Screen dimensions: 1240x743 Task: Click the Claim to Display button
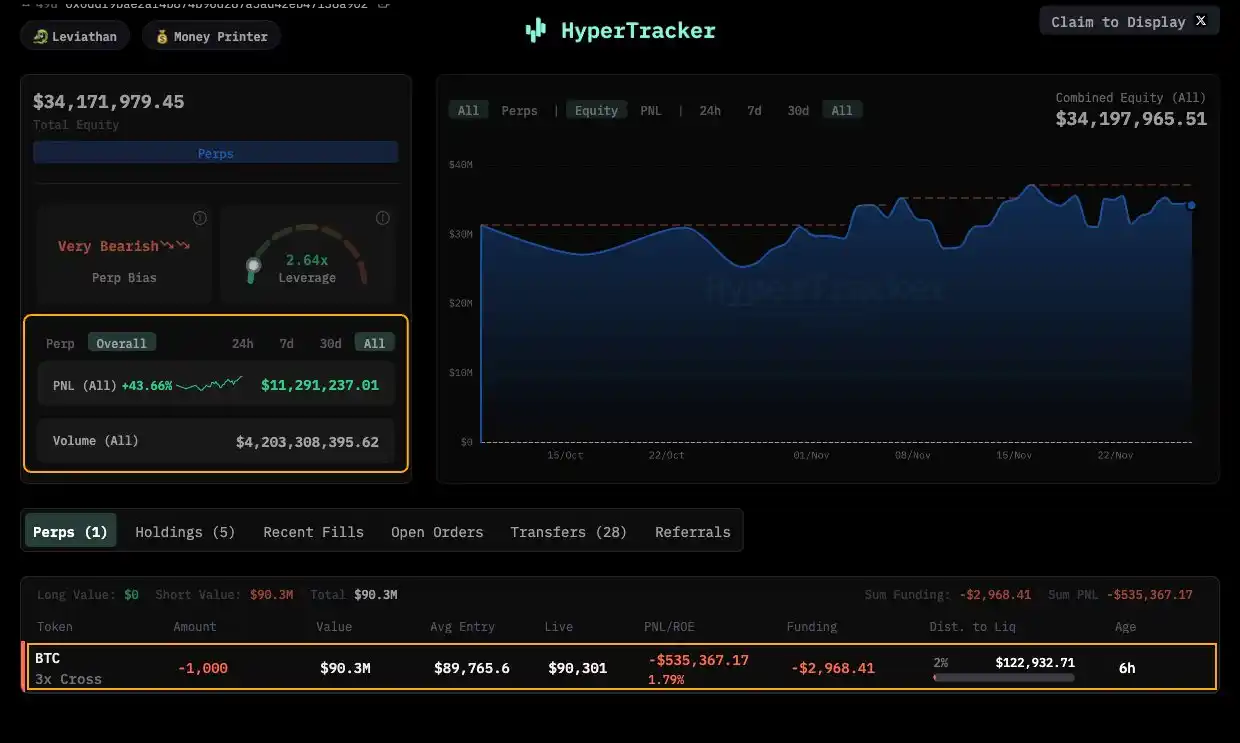click(x=1120, y=21)
